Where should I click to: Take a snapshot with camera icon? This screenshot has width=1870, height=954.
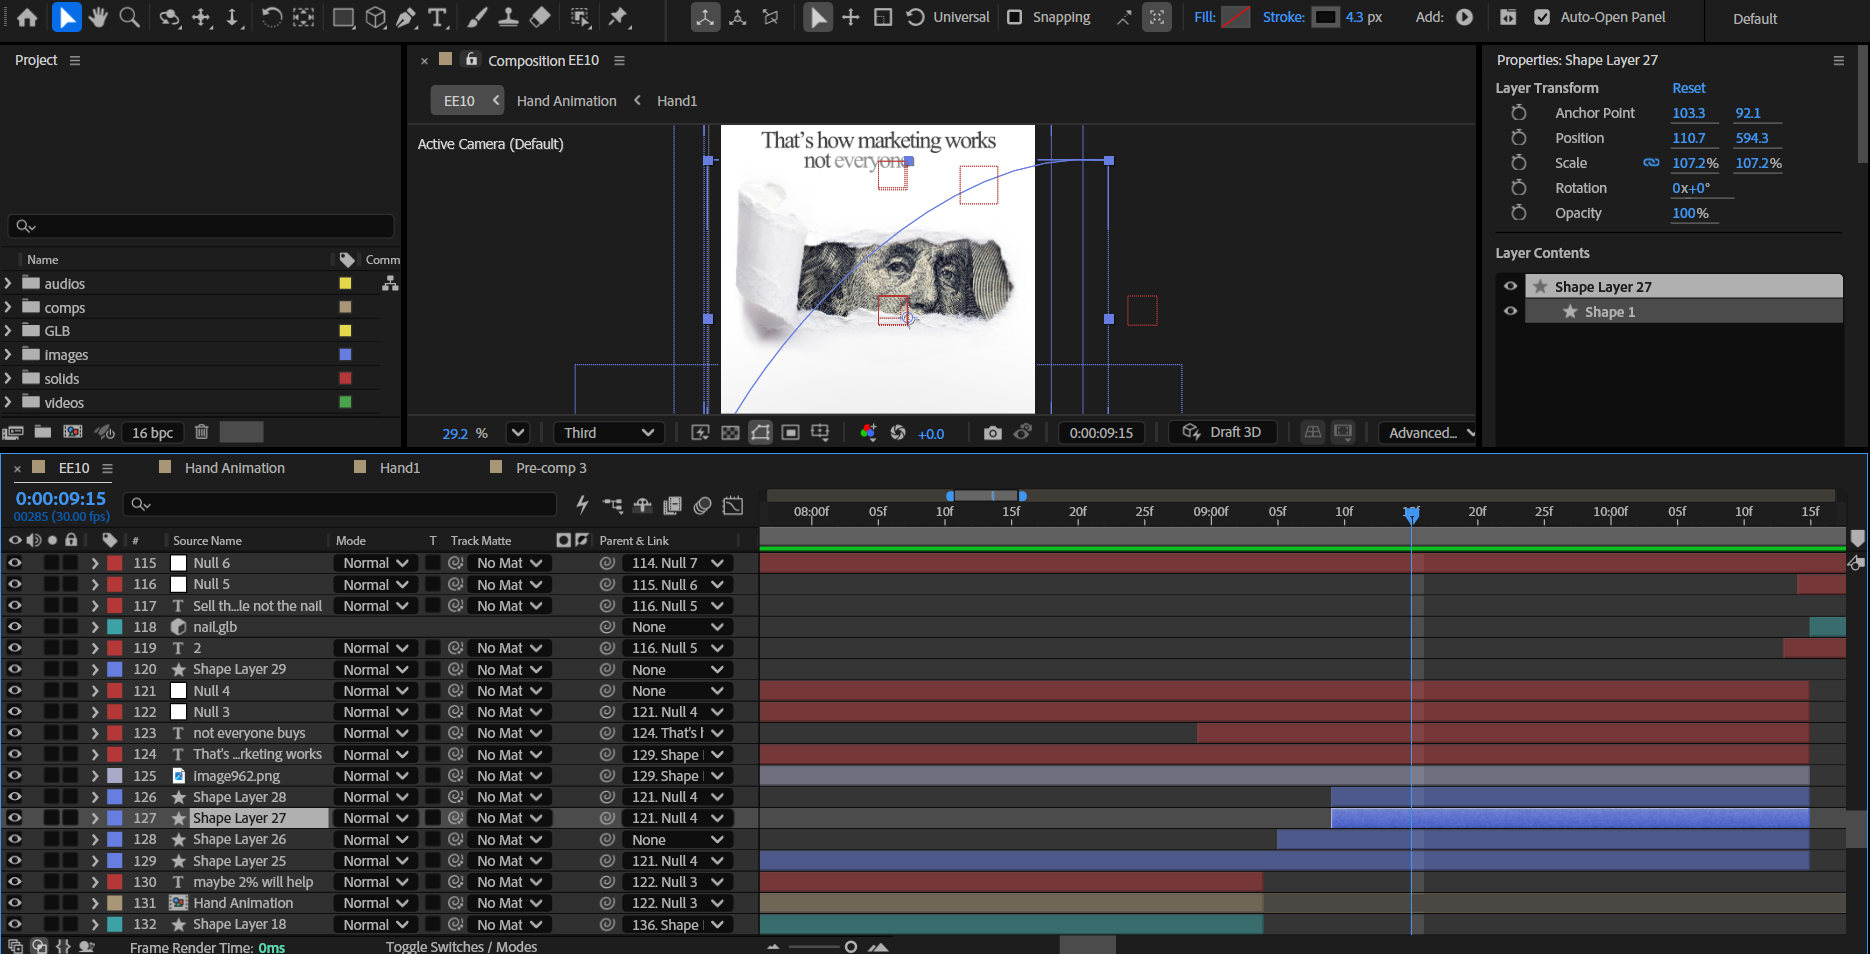(x=992, y=433)
